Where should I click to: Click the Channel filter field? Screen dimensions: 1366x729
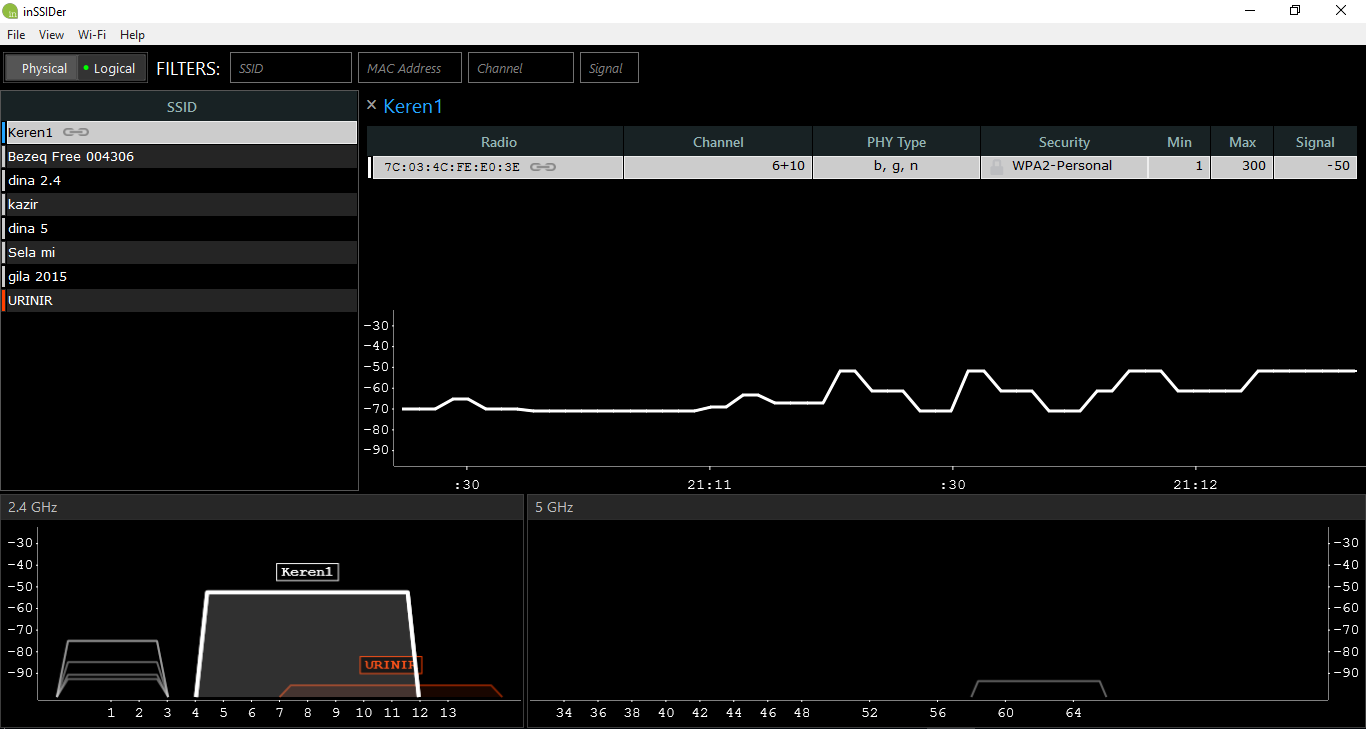(x=521, y=68)
